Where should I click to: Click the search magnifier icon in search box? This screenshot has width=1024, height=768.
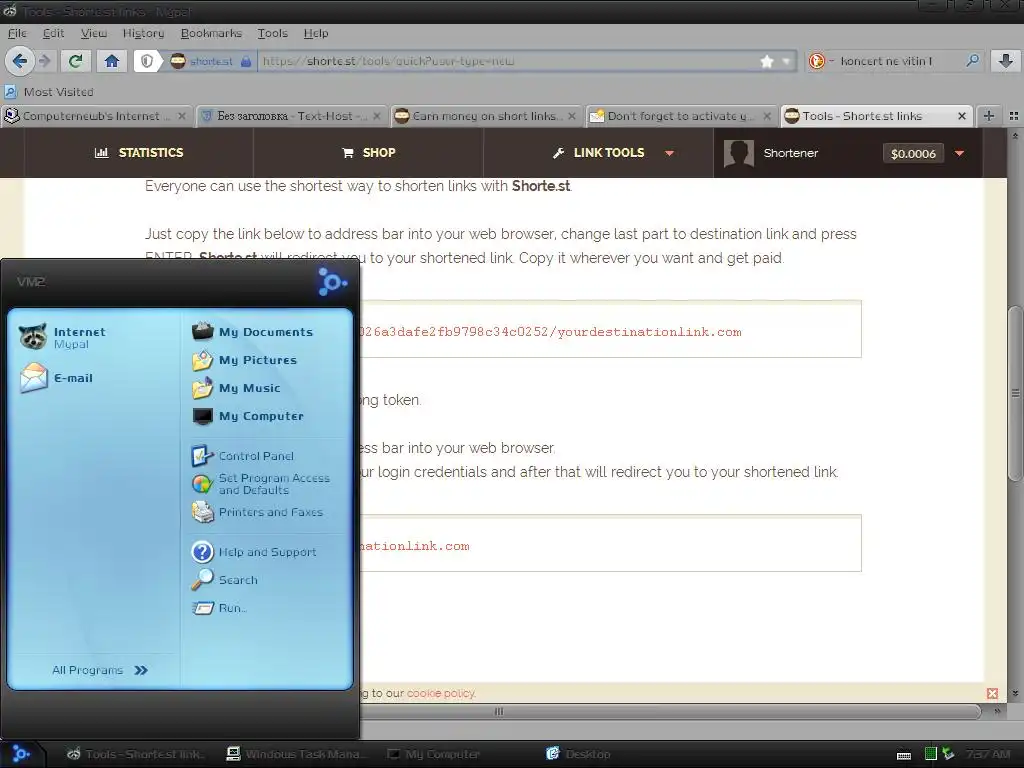pos(972,61)
